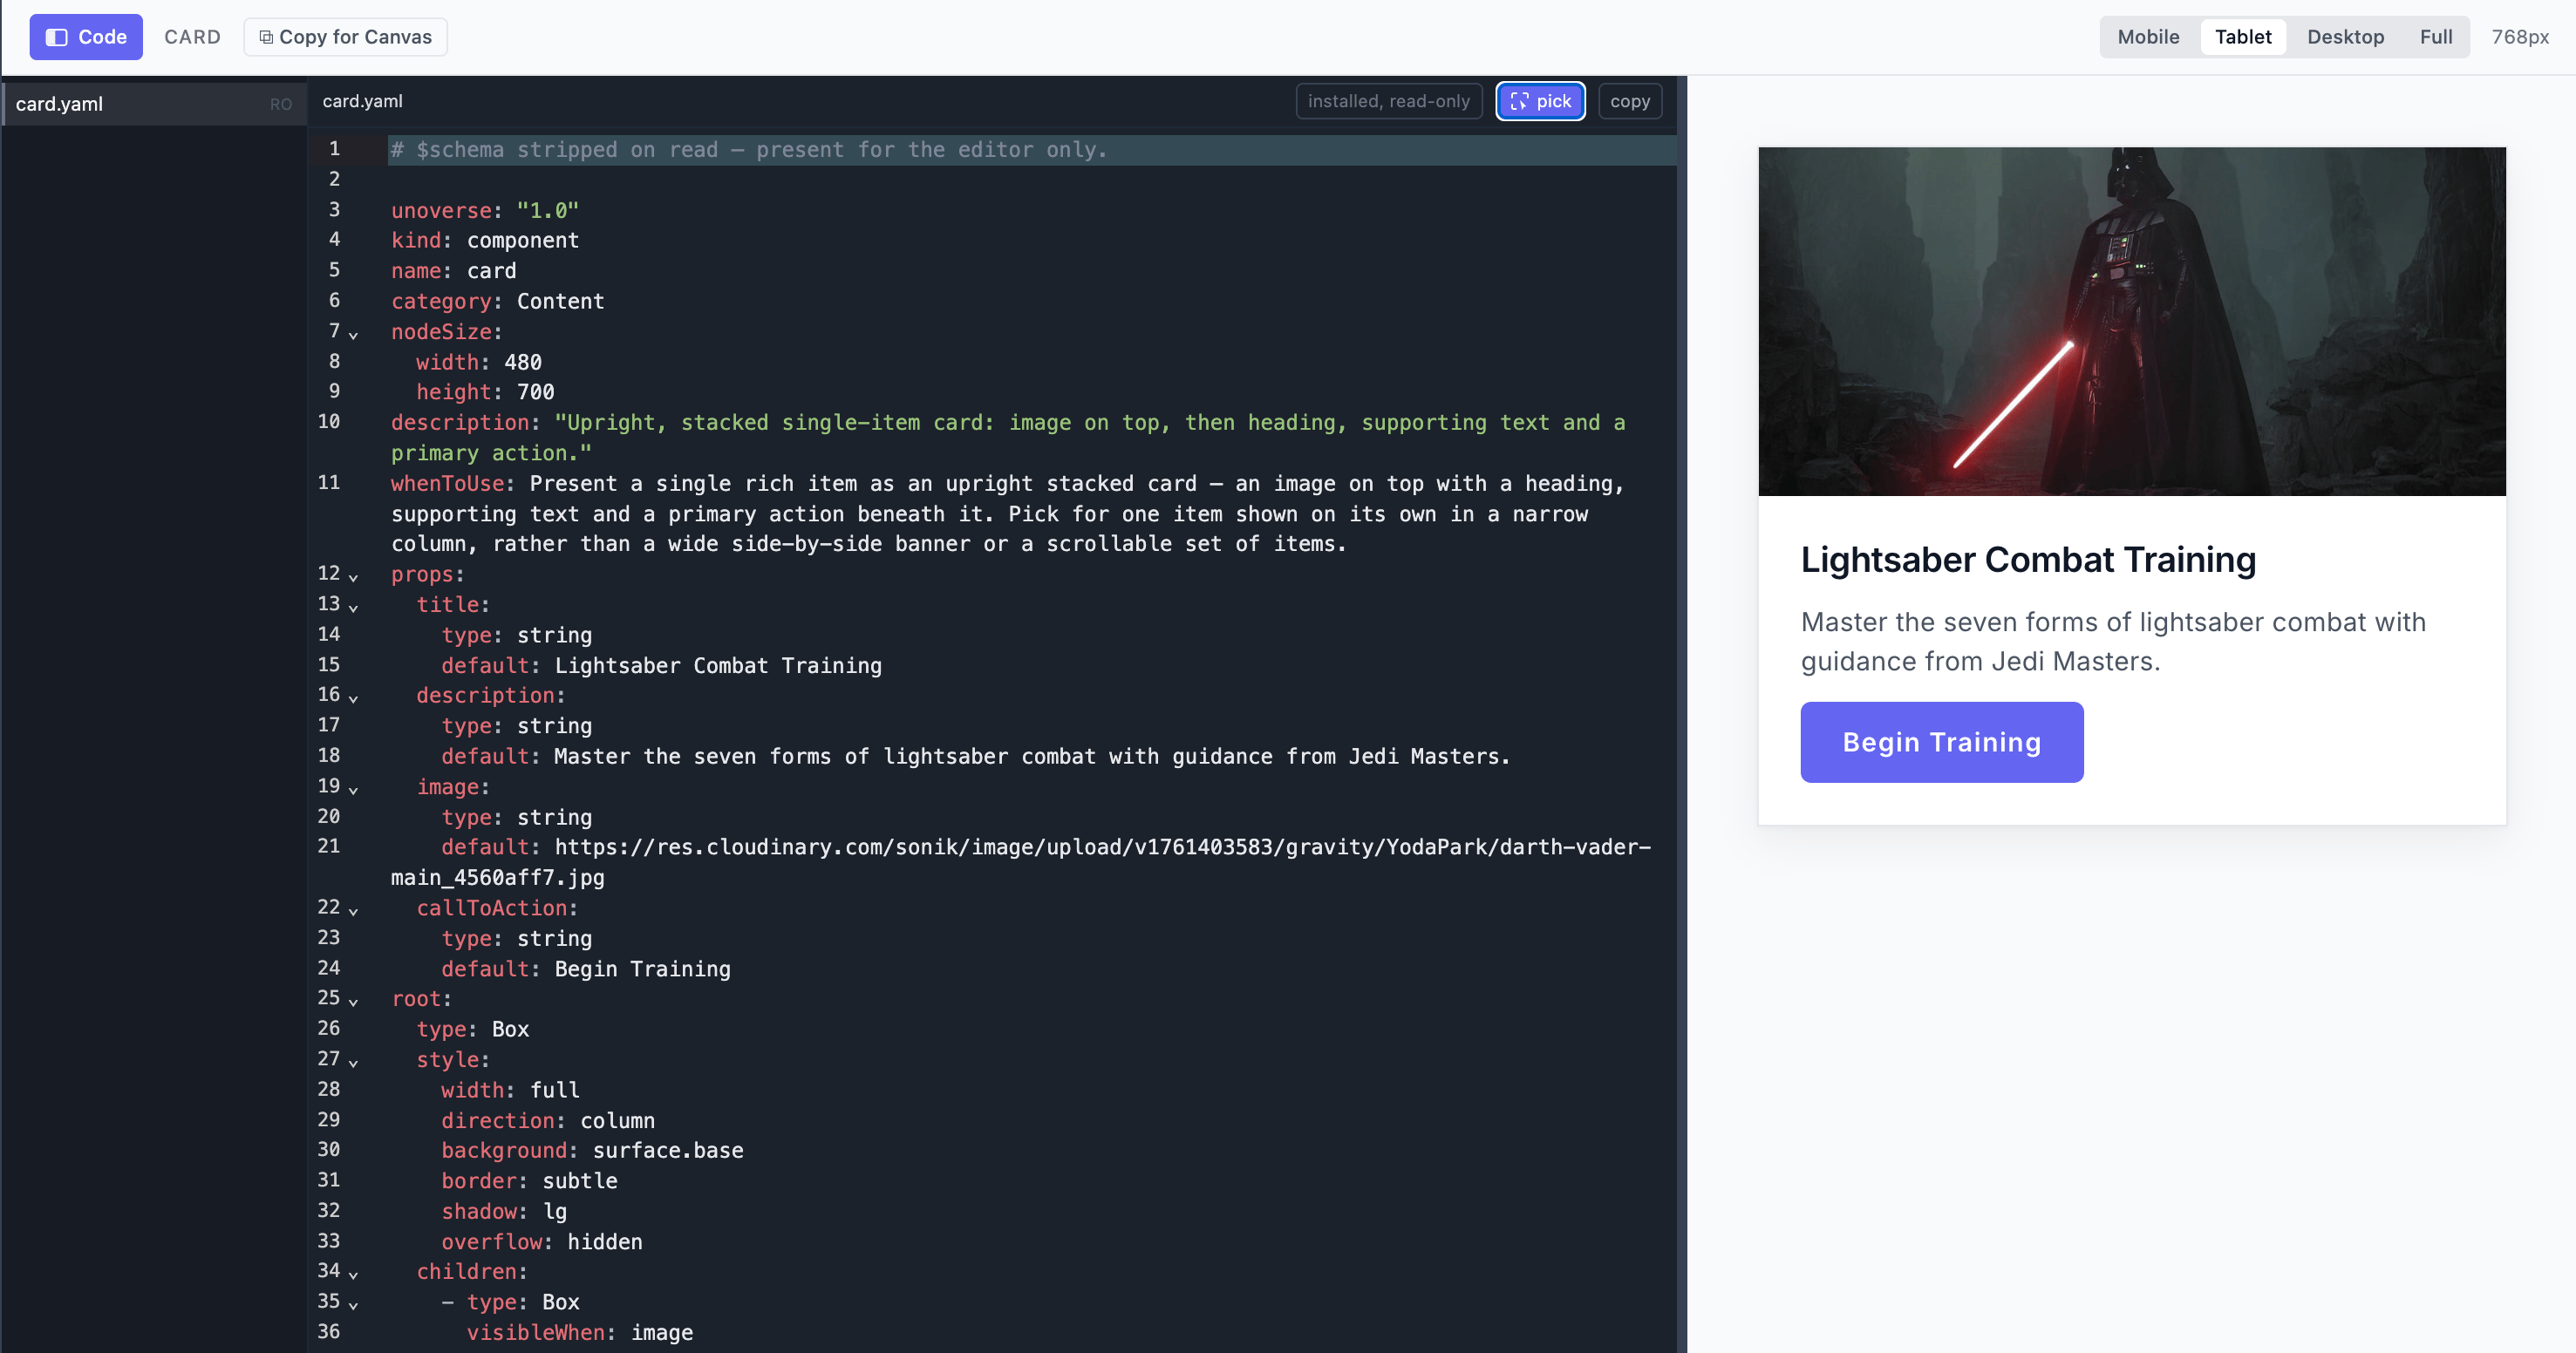Click Begin Training button in preview
This screenshot has height=1353, width=2576.
pos(1941,742)
